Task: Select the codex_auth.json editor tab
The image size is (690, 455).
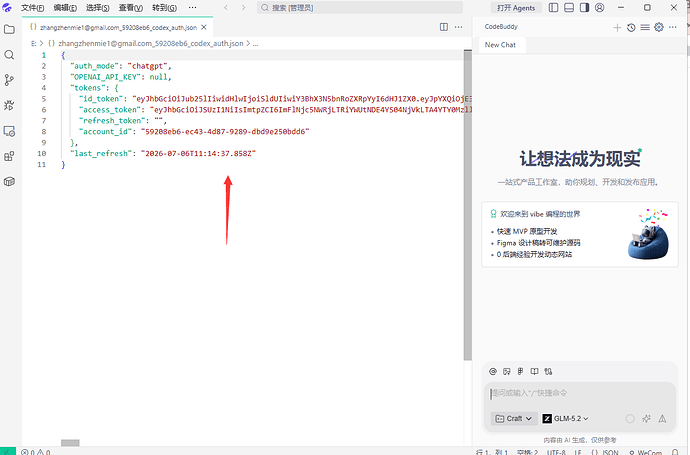Action: click(x=117, y=27)
